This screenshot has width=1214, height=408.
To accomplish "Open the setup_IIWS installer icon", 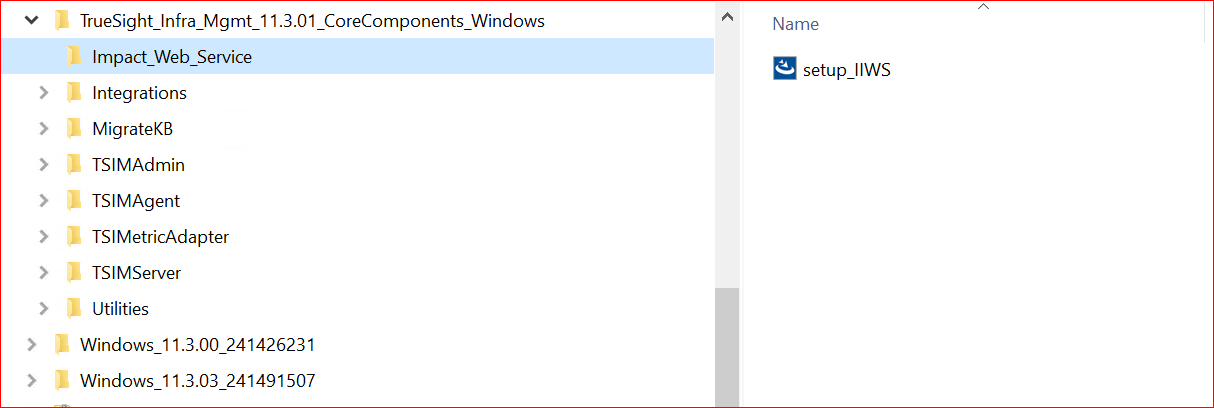I will click(x=785, y=69).
